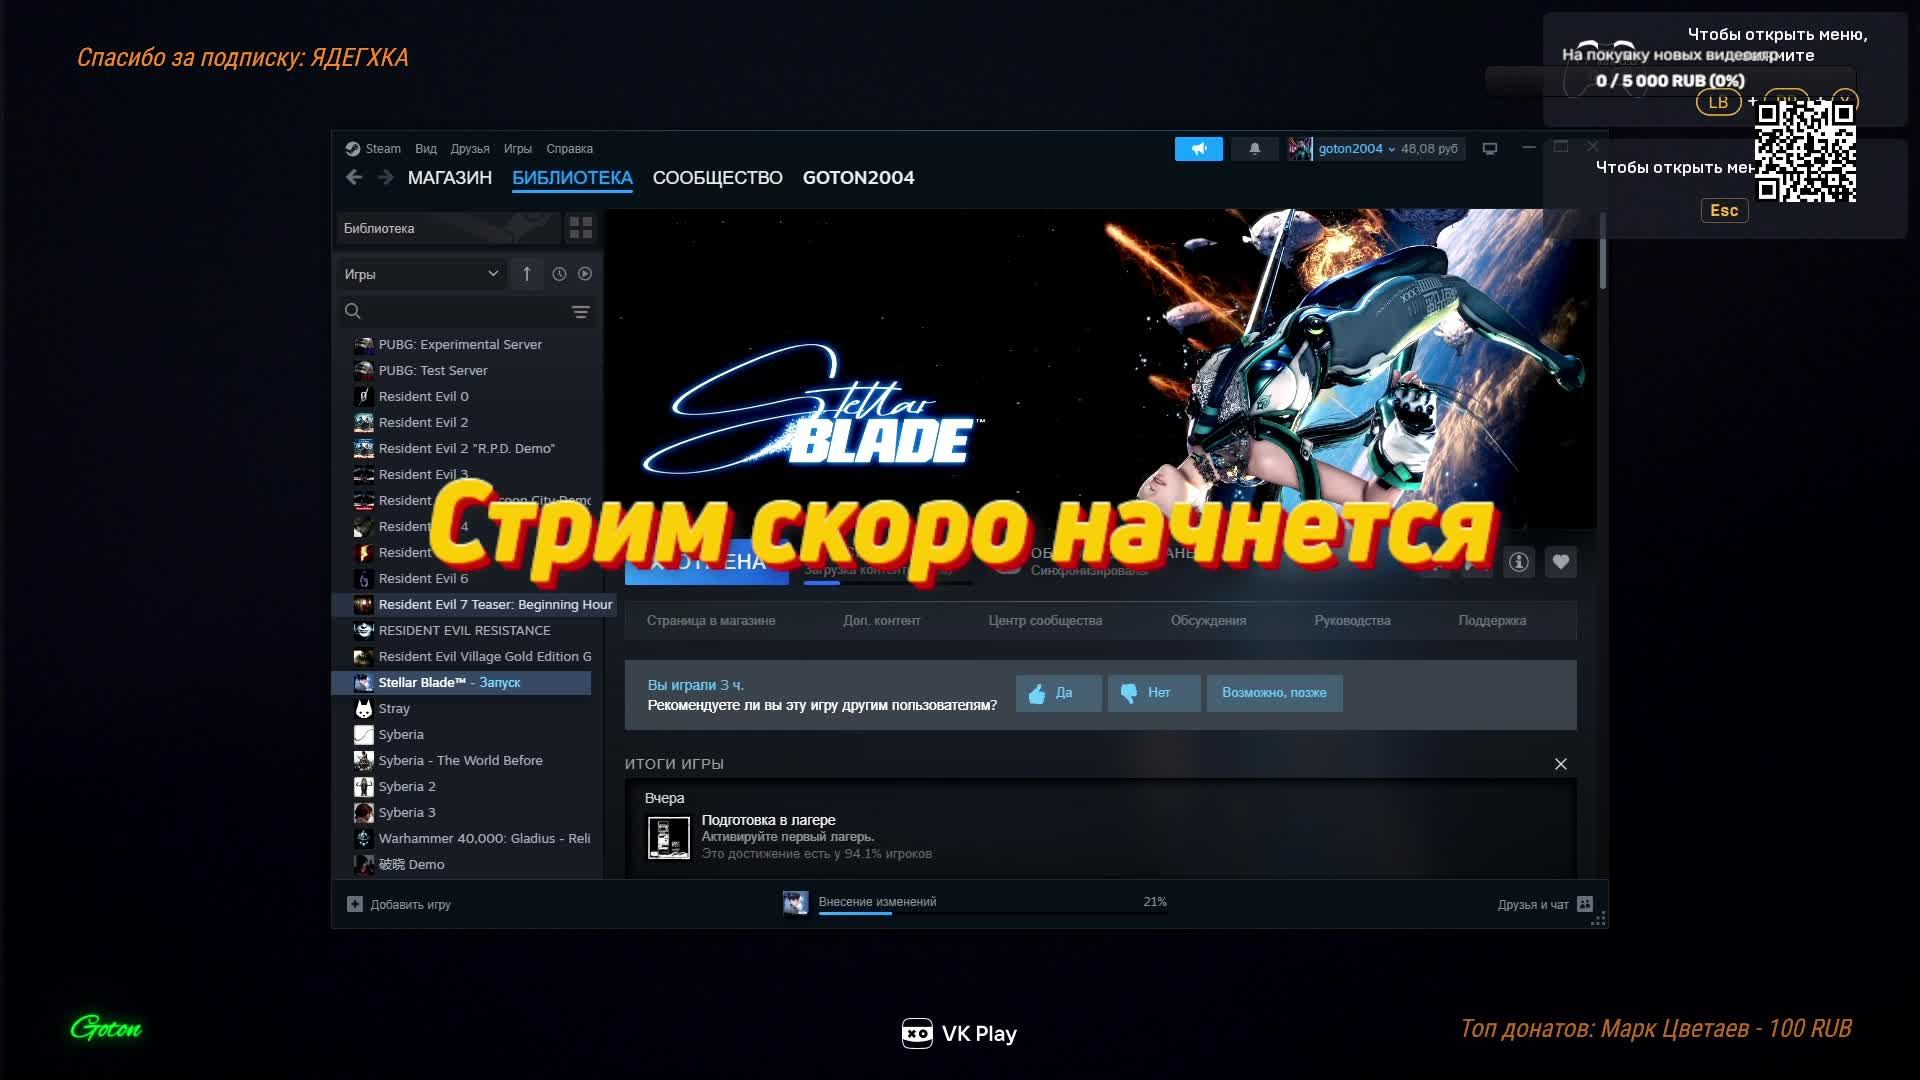Toggle recent activity clock filter
Screen dimensions: 1920x1080
(x=559, y=274)
